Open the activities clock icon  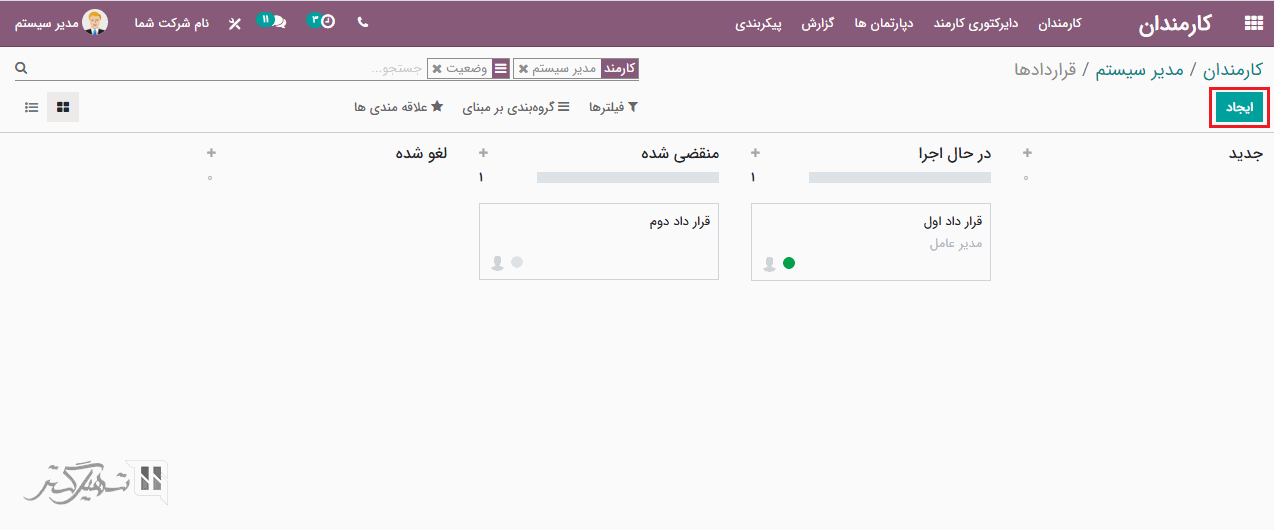(x=327, y=22)
